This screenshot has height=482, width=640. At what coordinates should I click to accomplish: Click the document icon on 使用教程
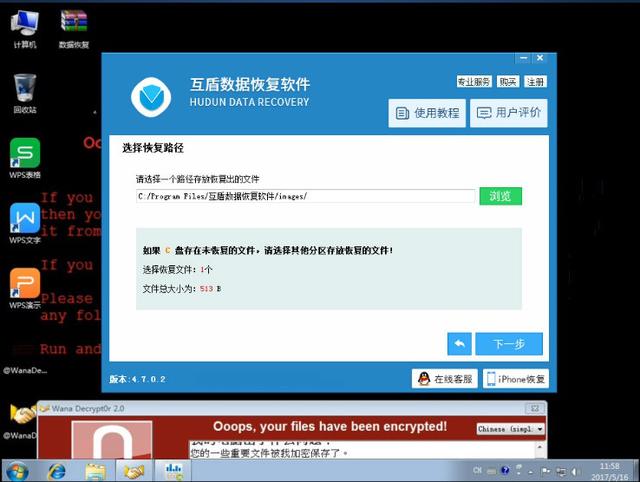point(402,113)
